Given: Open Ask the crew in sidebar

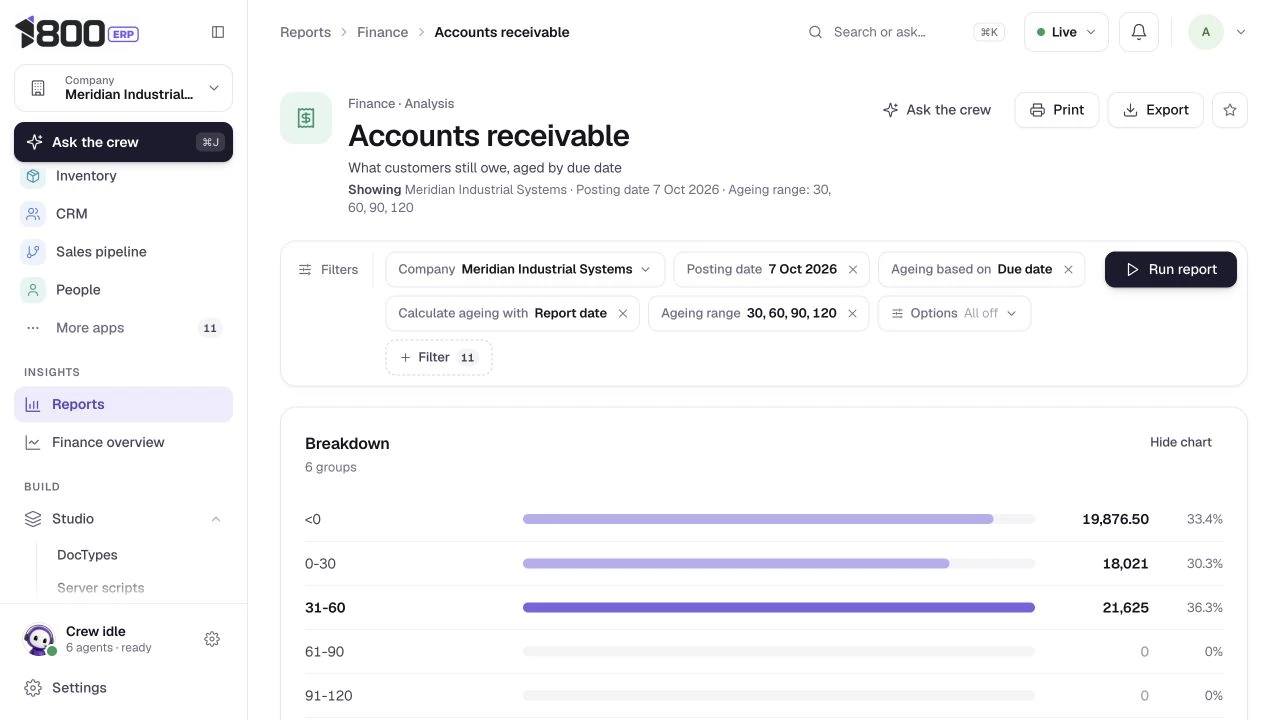Looking at the screenshot, I should 123,142.
